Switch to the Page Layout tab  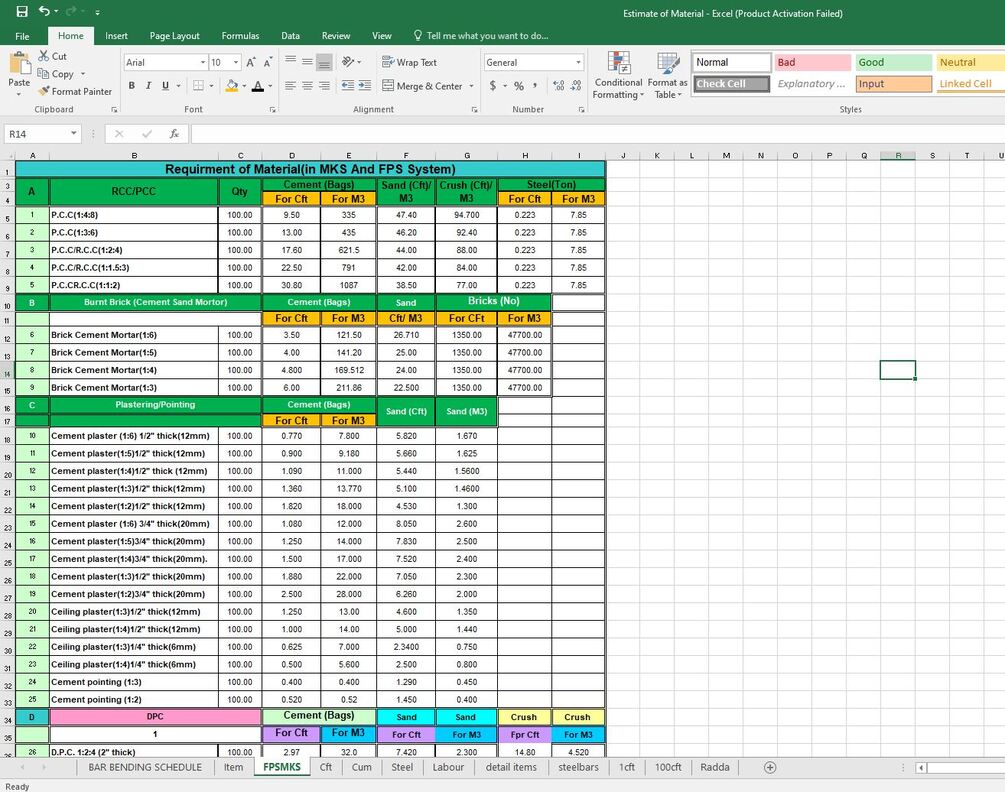pos(174,36)
